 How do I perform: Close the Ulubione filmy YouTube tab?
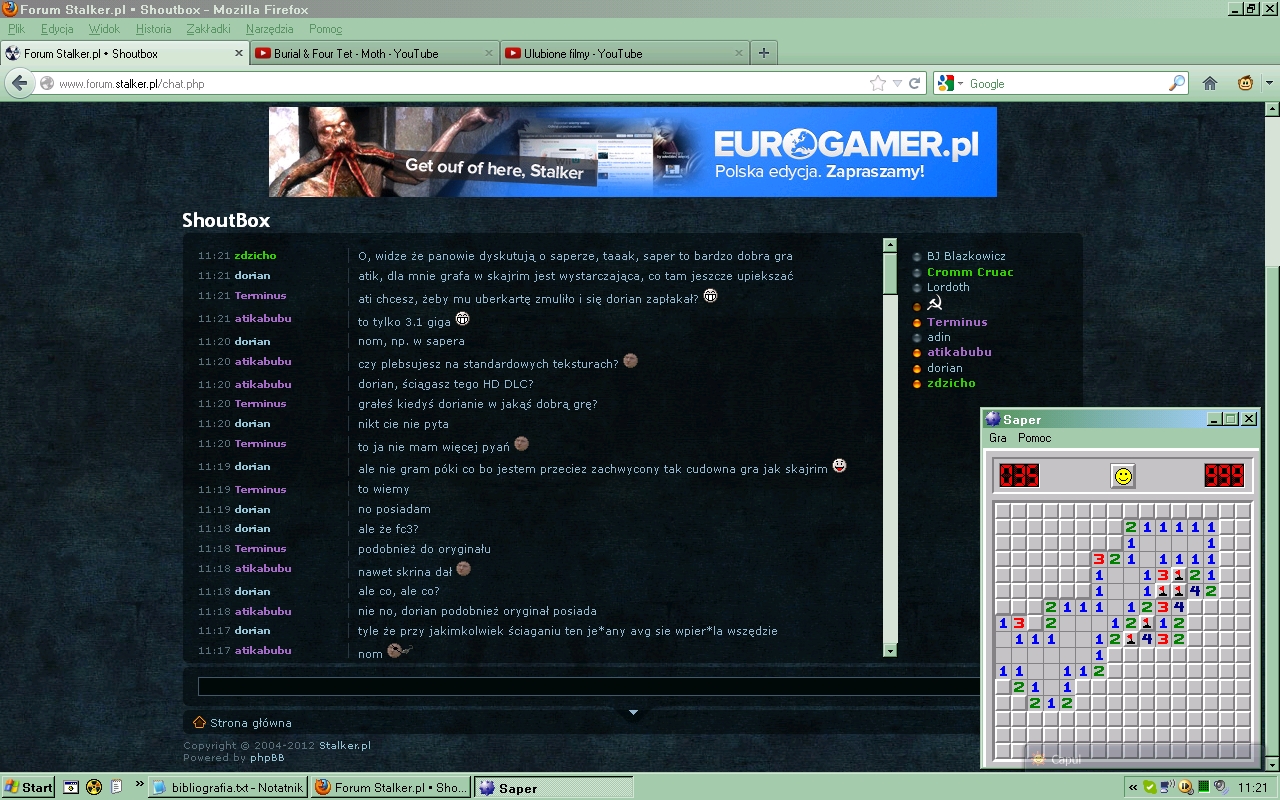740,53
